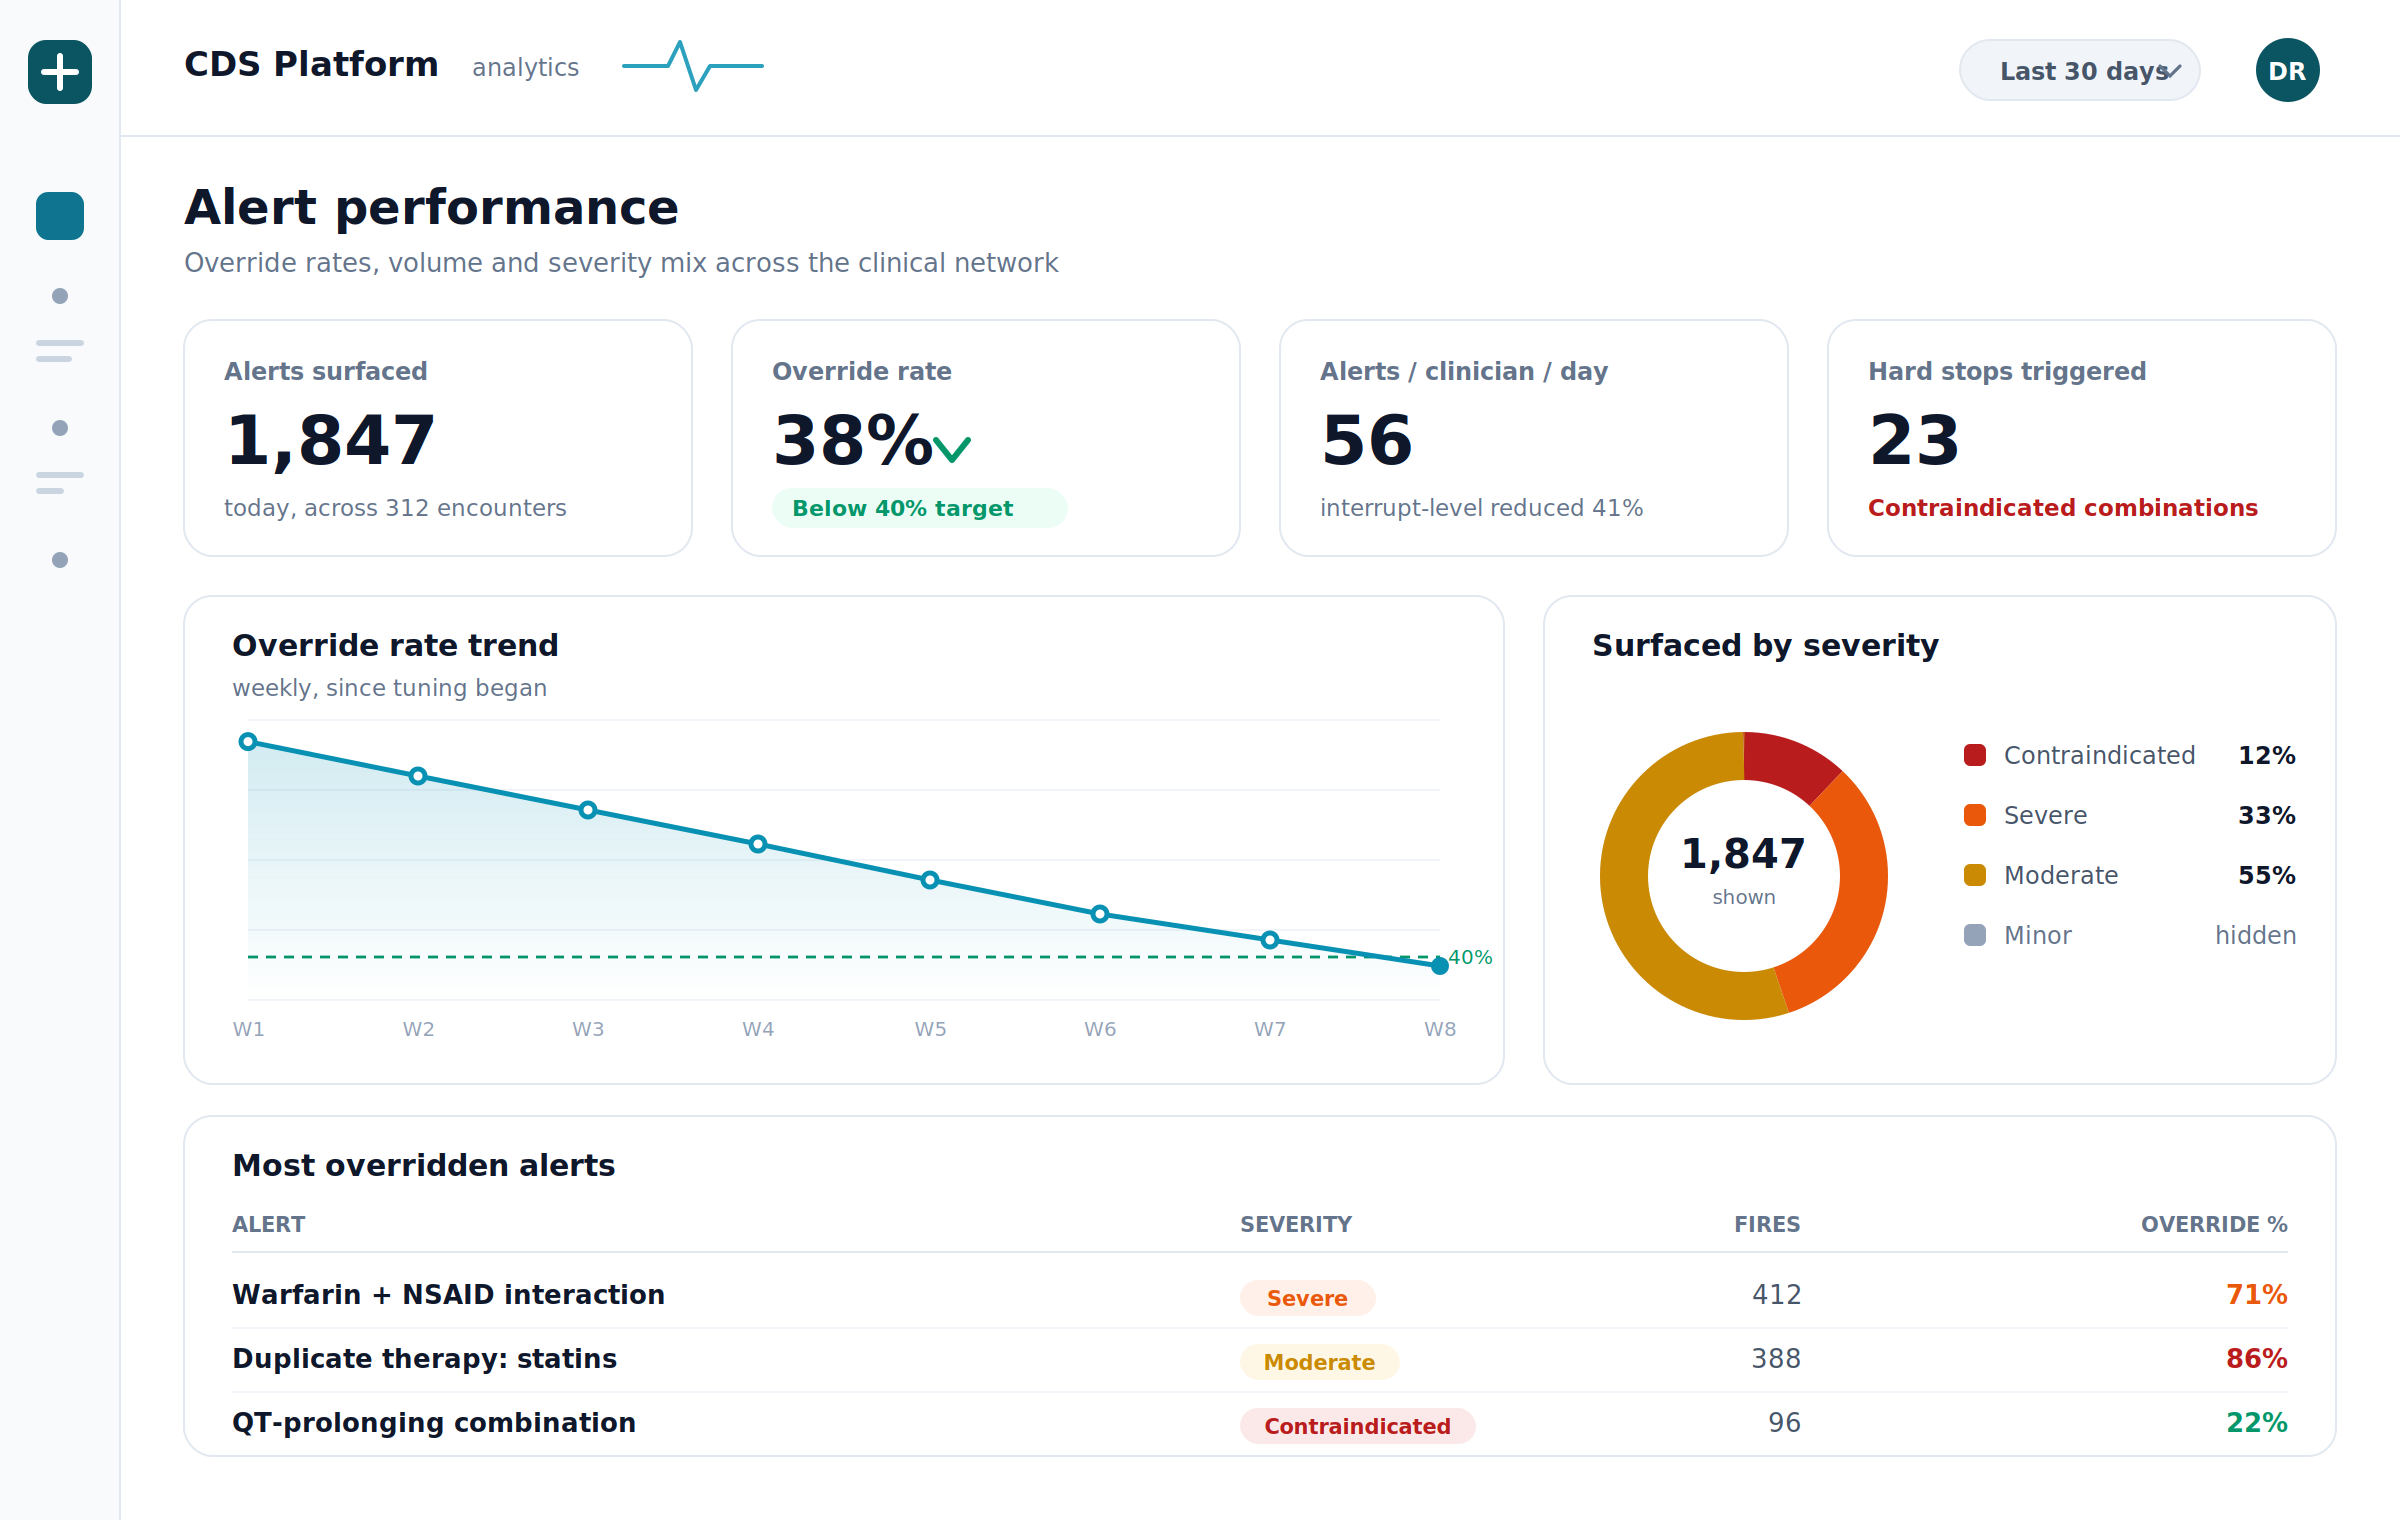Click the W1 data point on trend chart

(x=248, y=742)
